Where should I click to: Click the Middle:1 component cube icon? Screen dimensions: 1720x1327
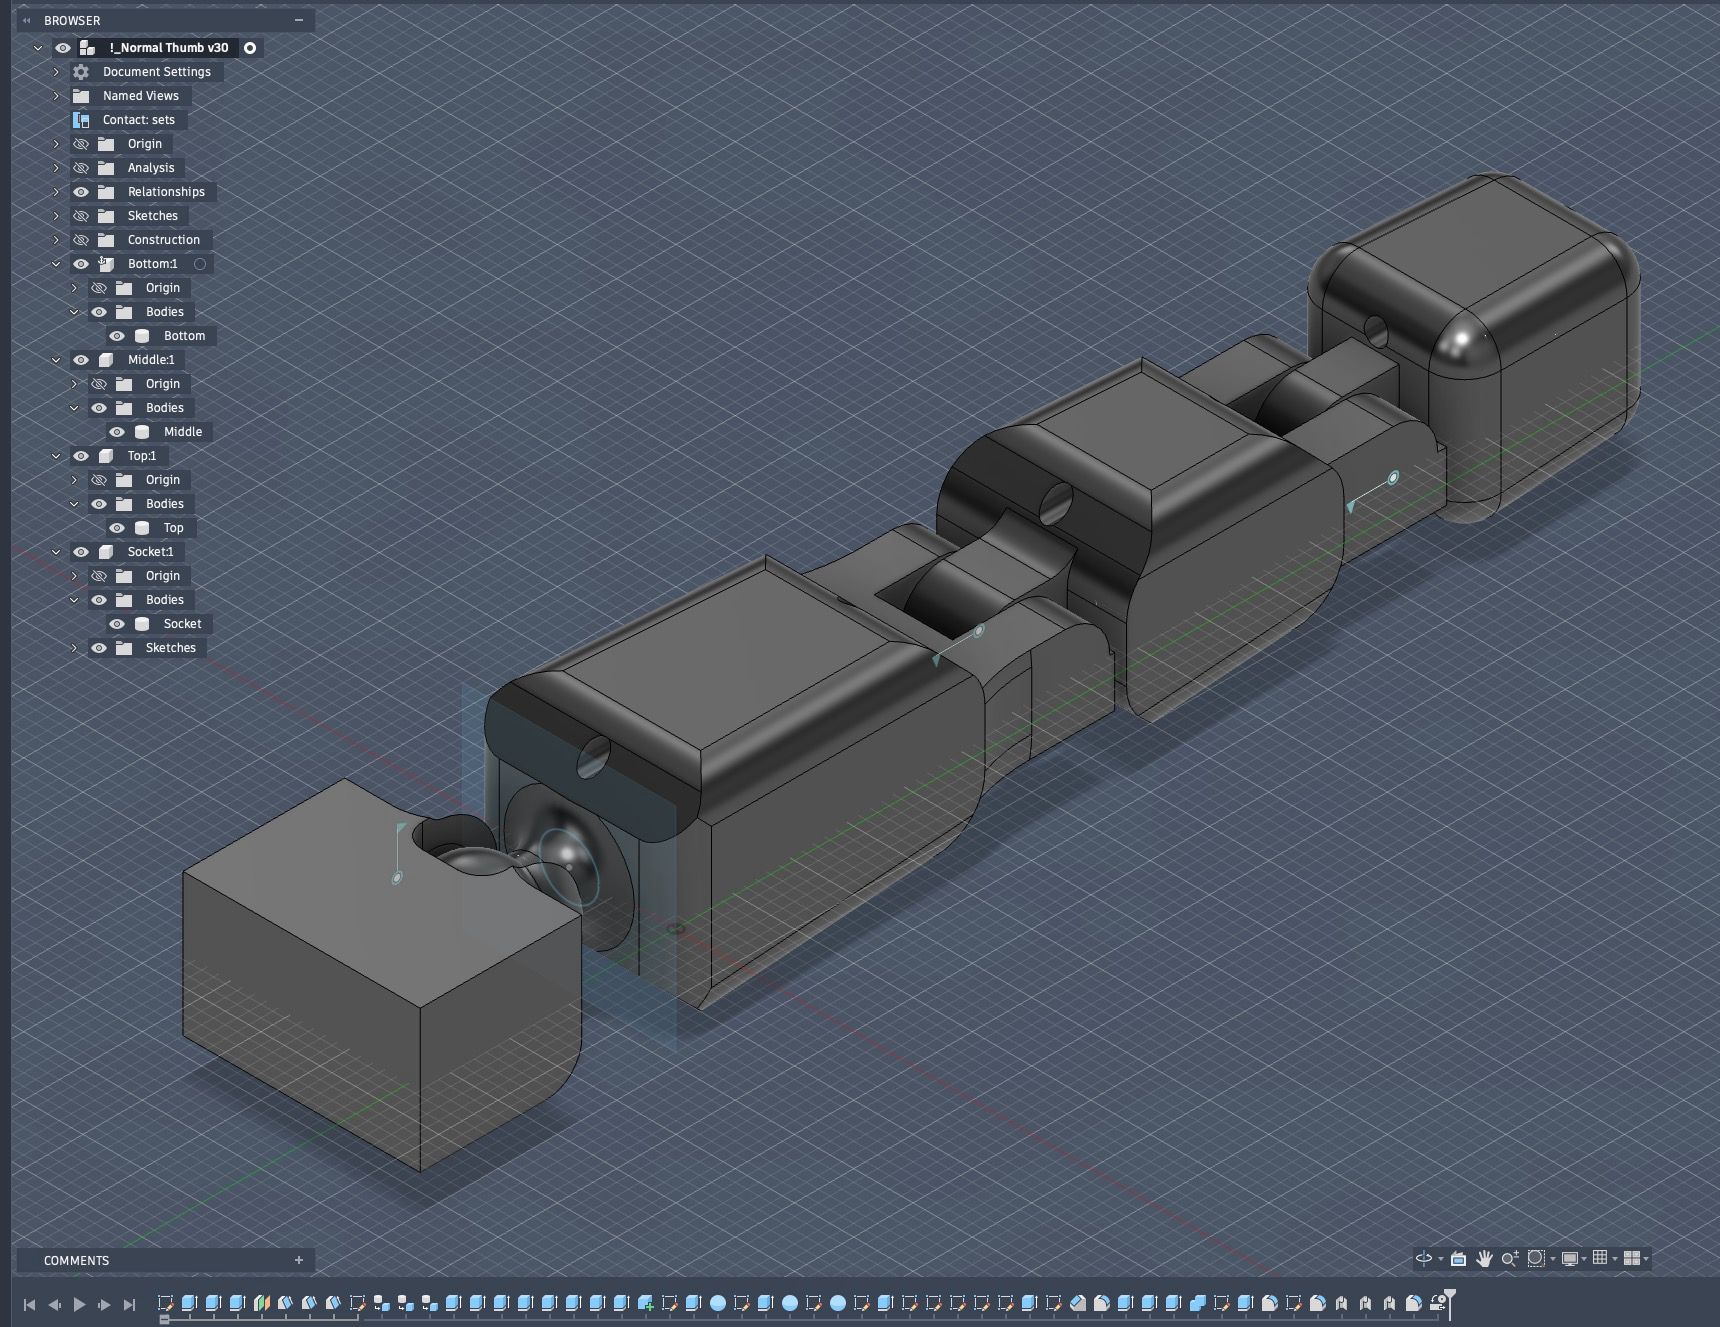click(x=106, y=360)
